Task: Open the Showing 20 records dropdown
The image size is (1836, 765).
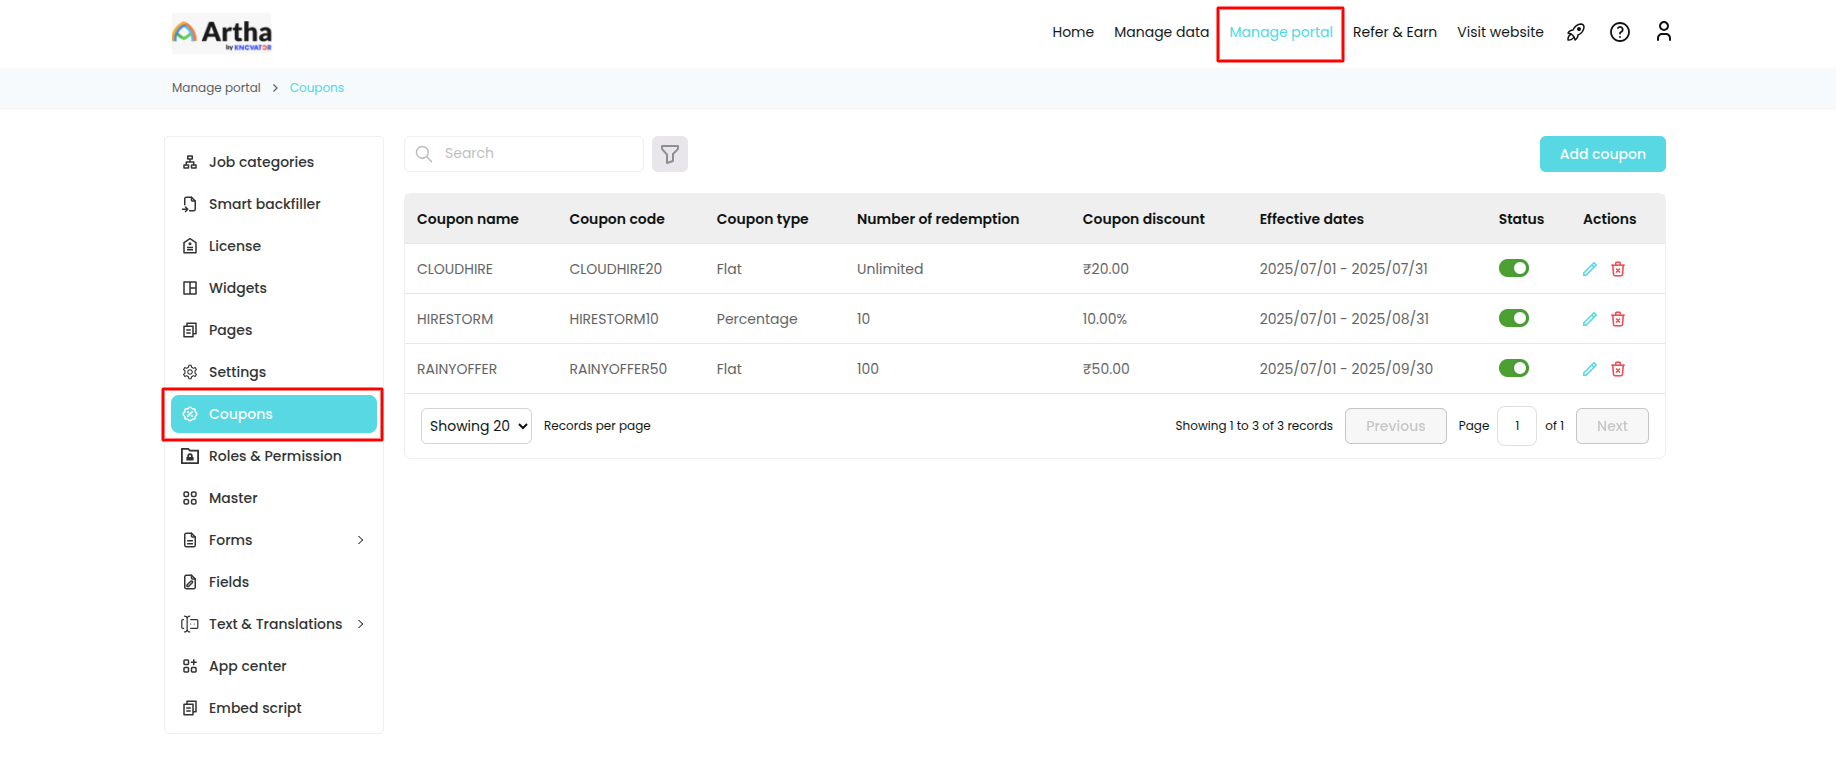Action: (x=476, y=426)
